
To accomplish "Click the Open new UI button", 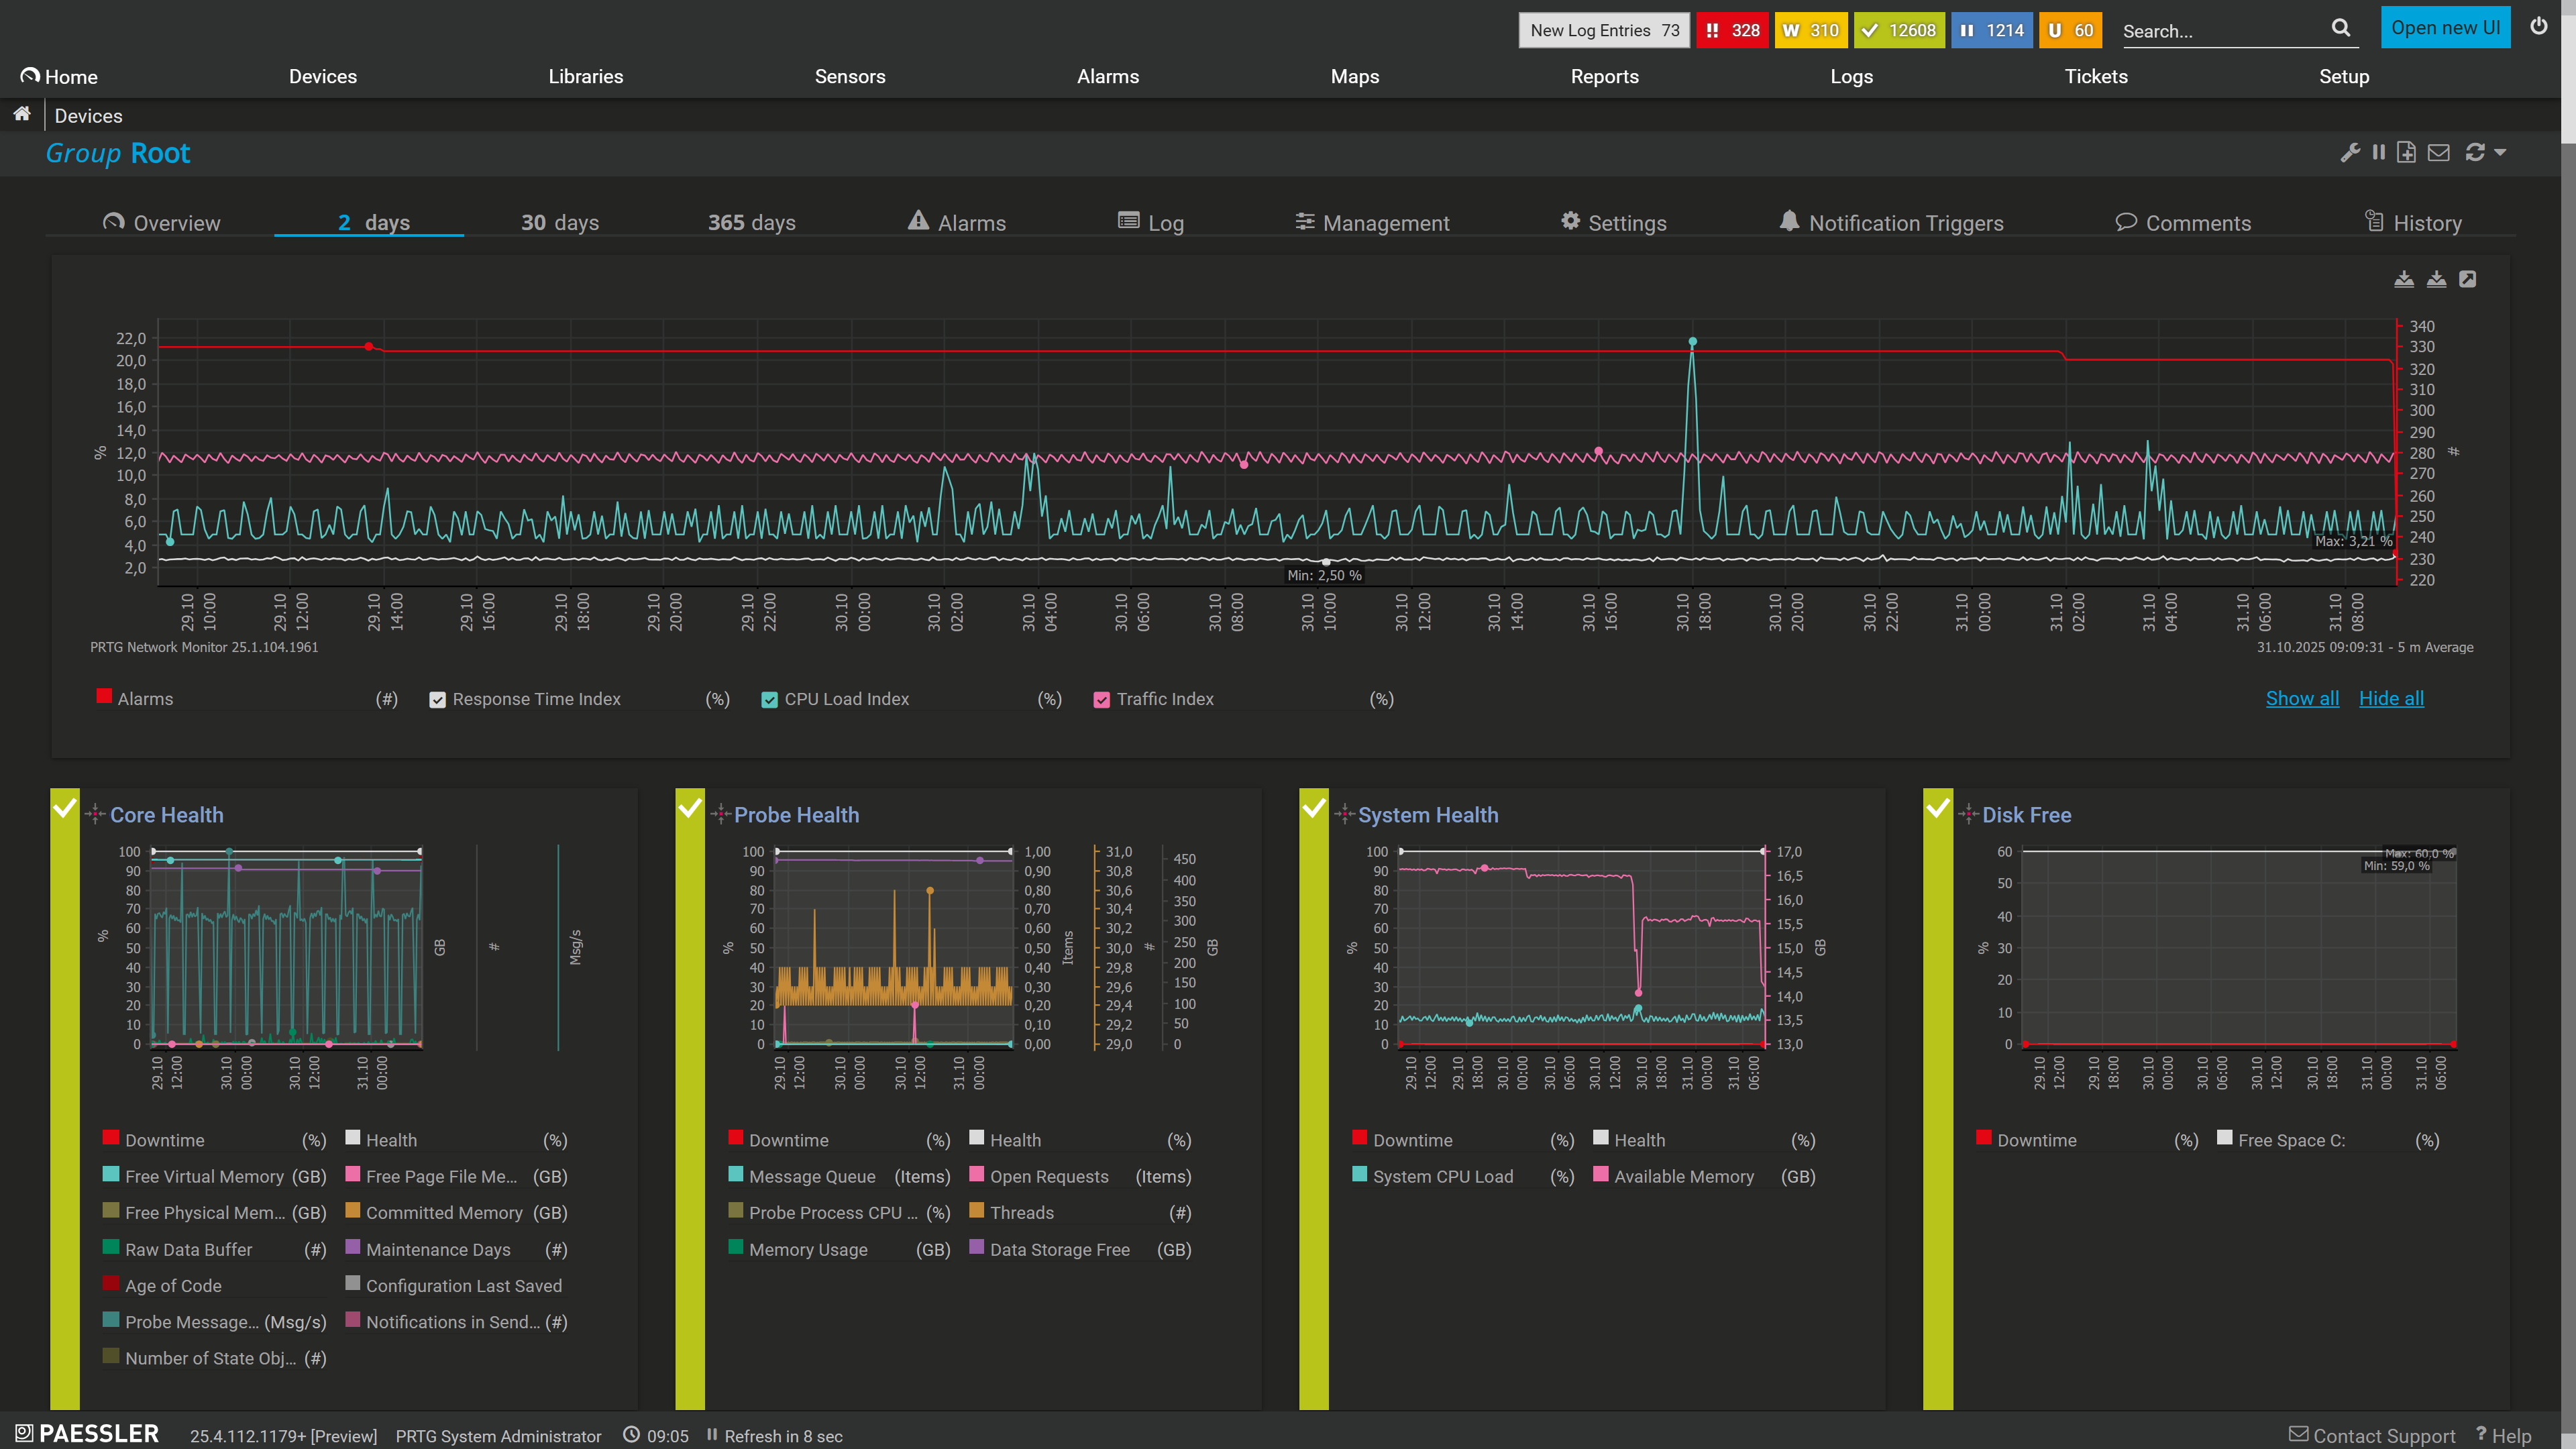I will click(x=2445, y=28).
